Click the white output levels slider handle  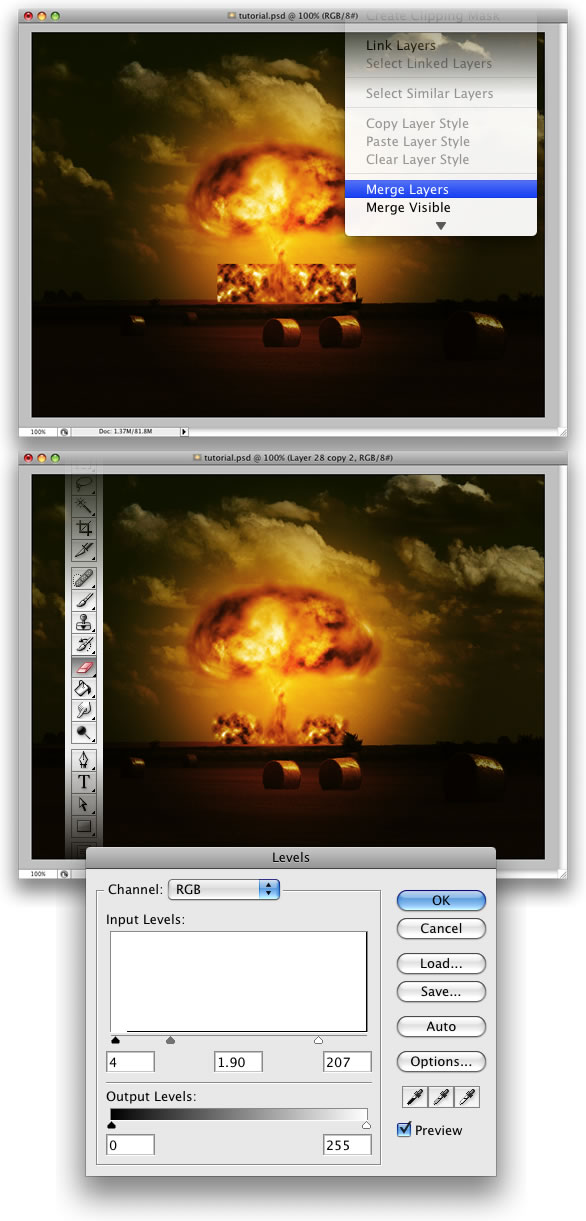tap(366, 1125)
